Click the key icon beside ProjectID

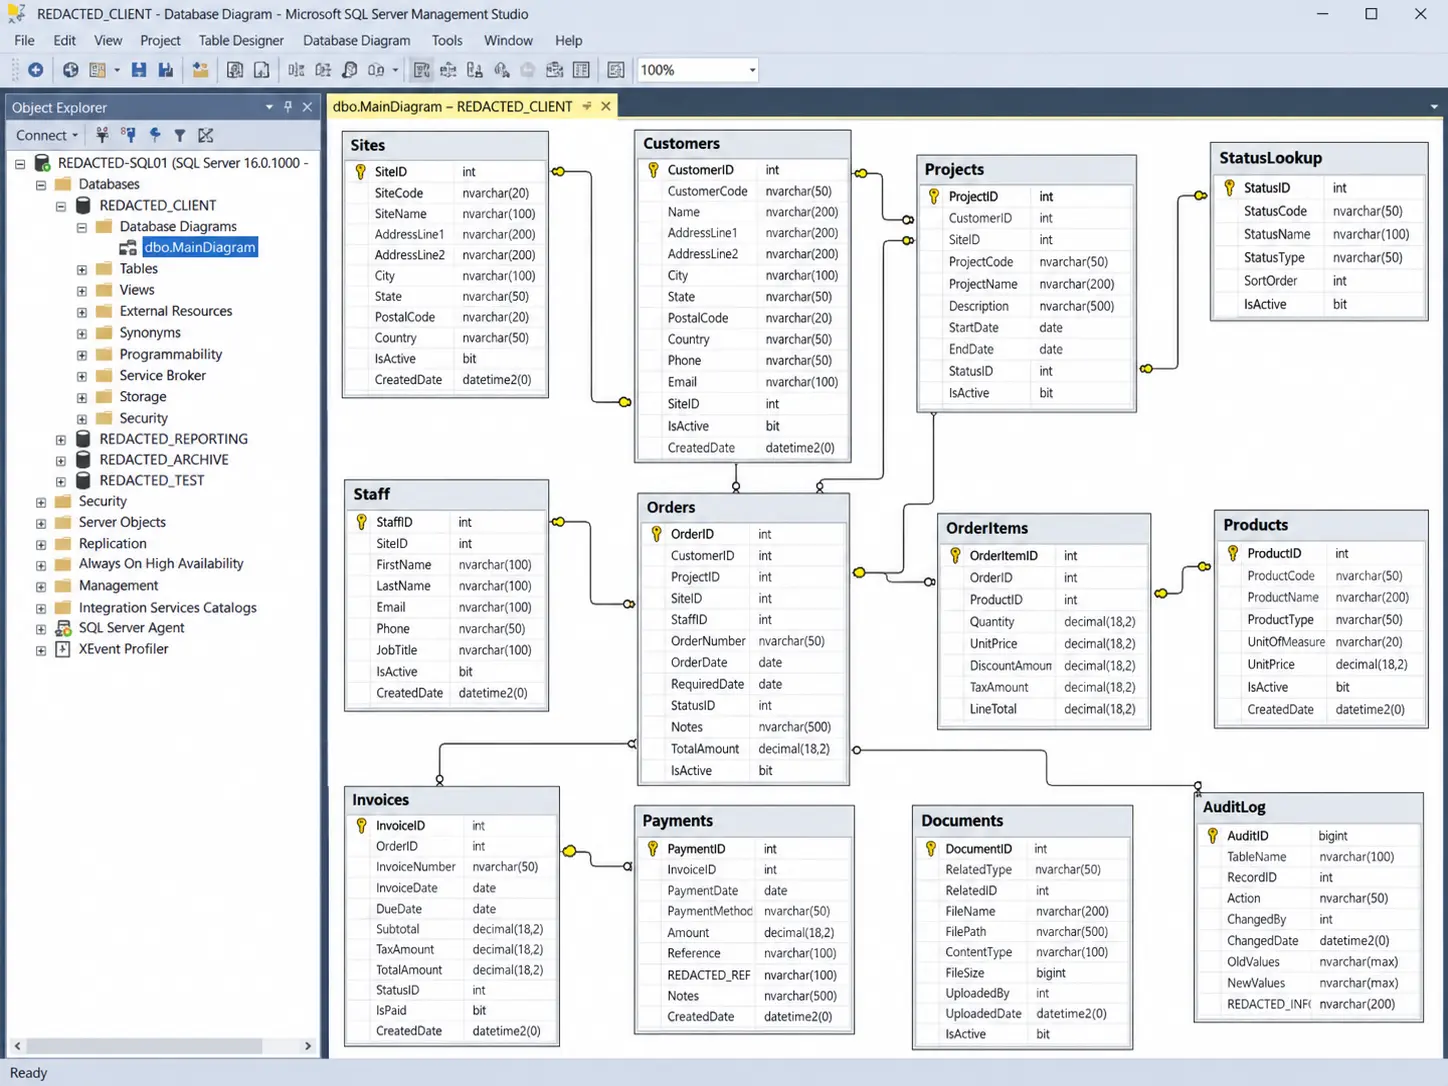(934, 196)
